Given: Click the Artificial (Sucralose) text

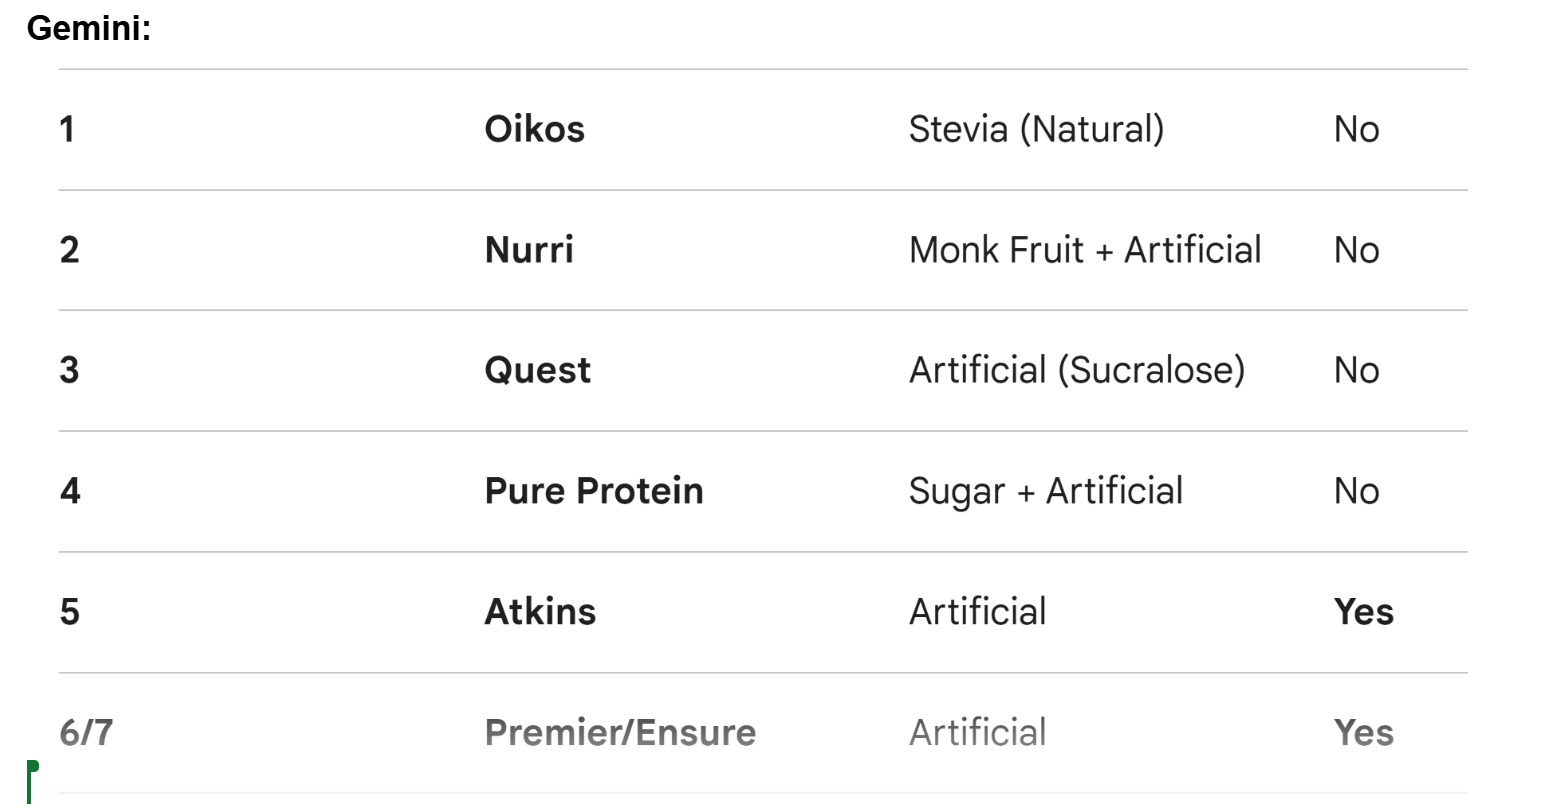Looking at the screenshot, I should click(x=1077, y=370).
